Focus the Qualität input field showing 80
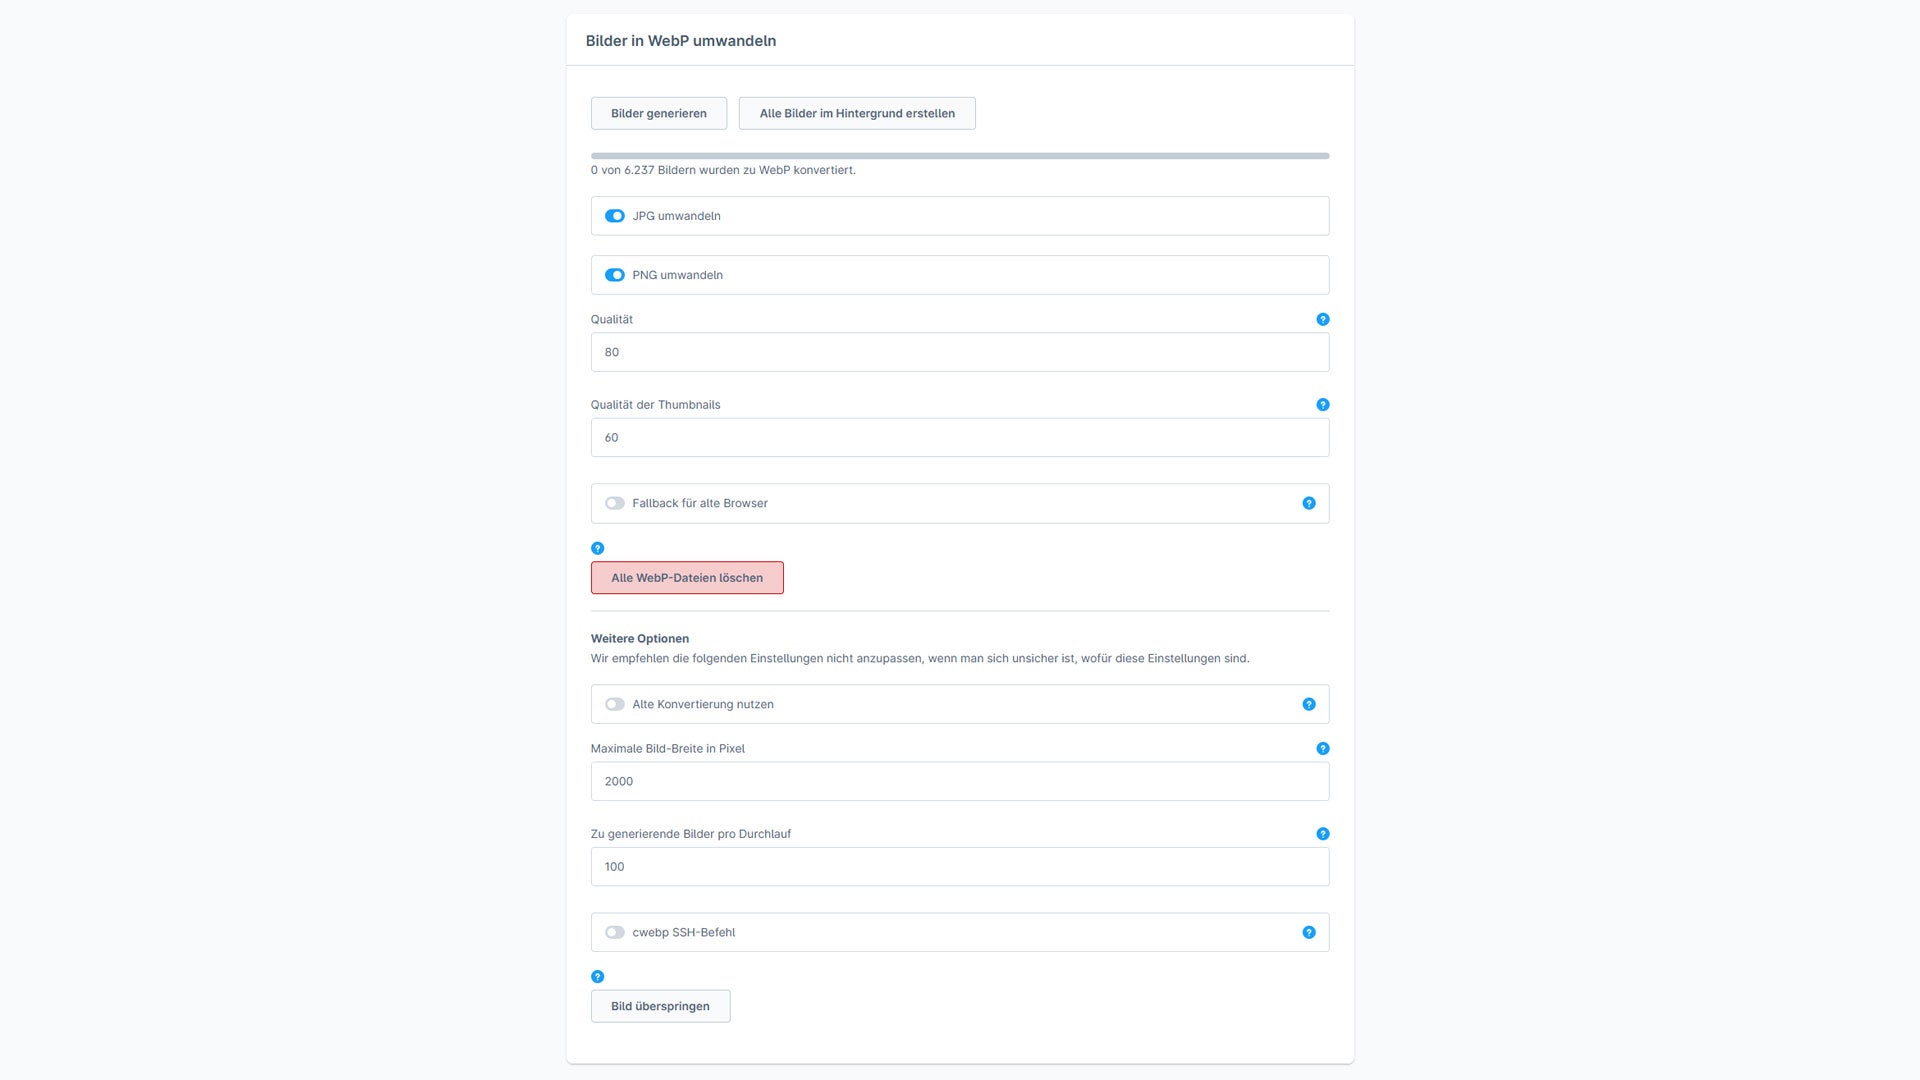1920x1080 pixels. pyautogui.click(x=959, y=352)
